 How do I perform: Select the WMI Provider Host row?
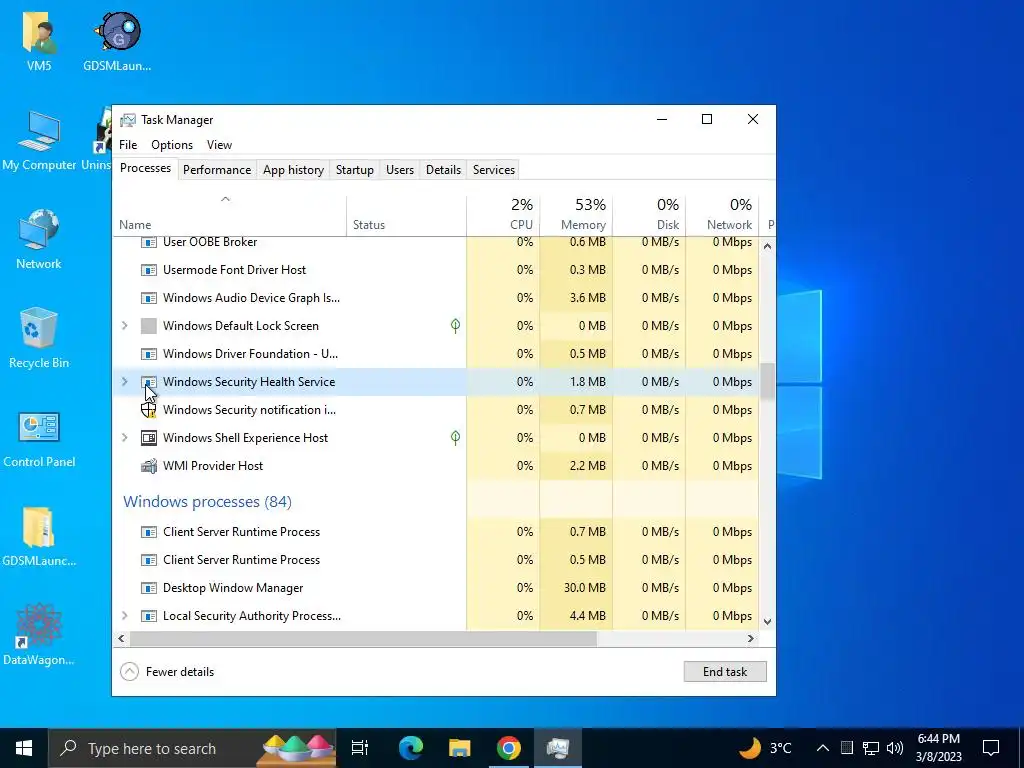436,466
